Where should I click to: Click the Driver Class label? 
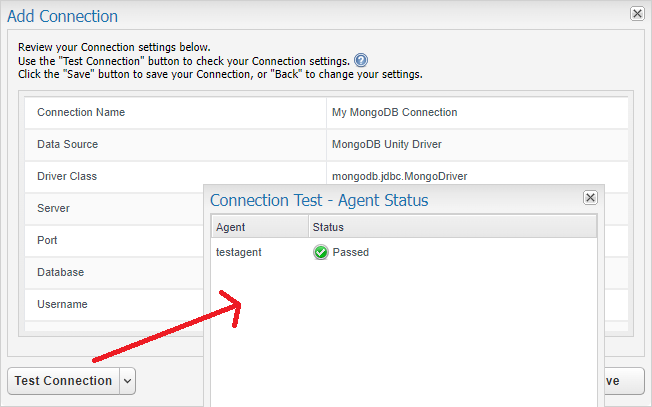(x=67, y=176)
